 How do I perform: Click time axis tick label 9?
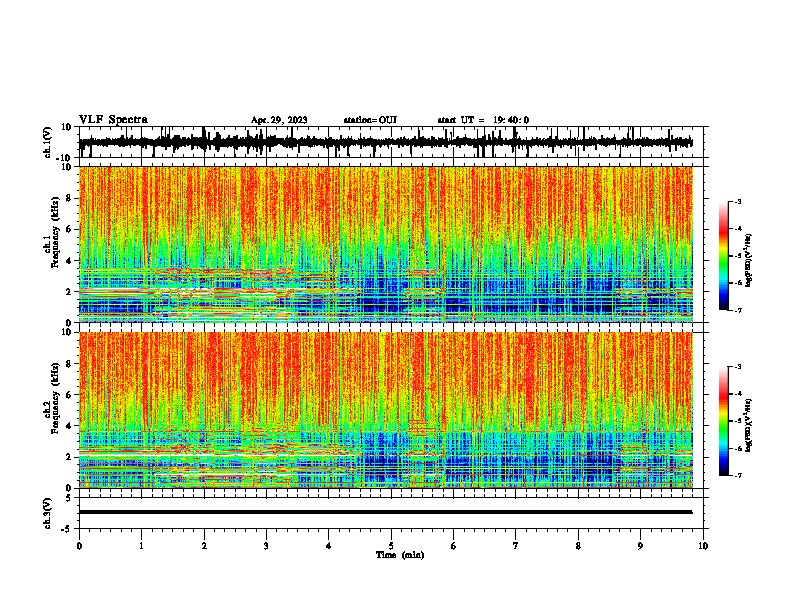click(640, 546)
